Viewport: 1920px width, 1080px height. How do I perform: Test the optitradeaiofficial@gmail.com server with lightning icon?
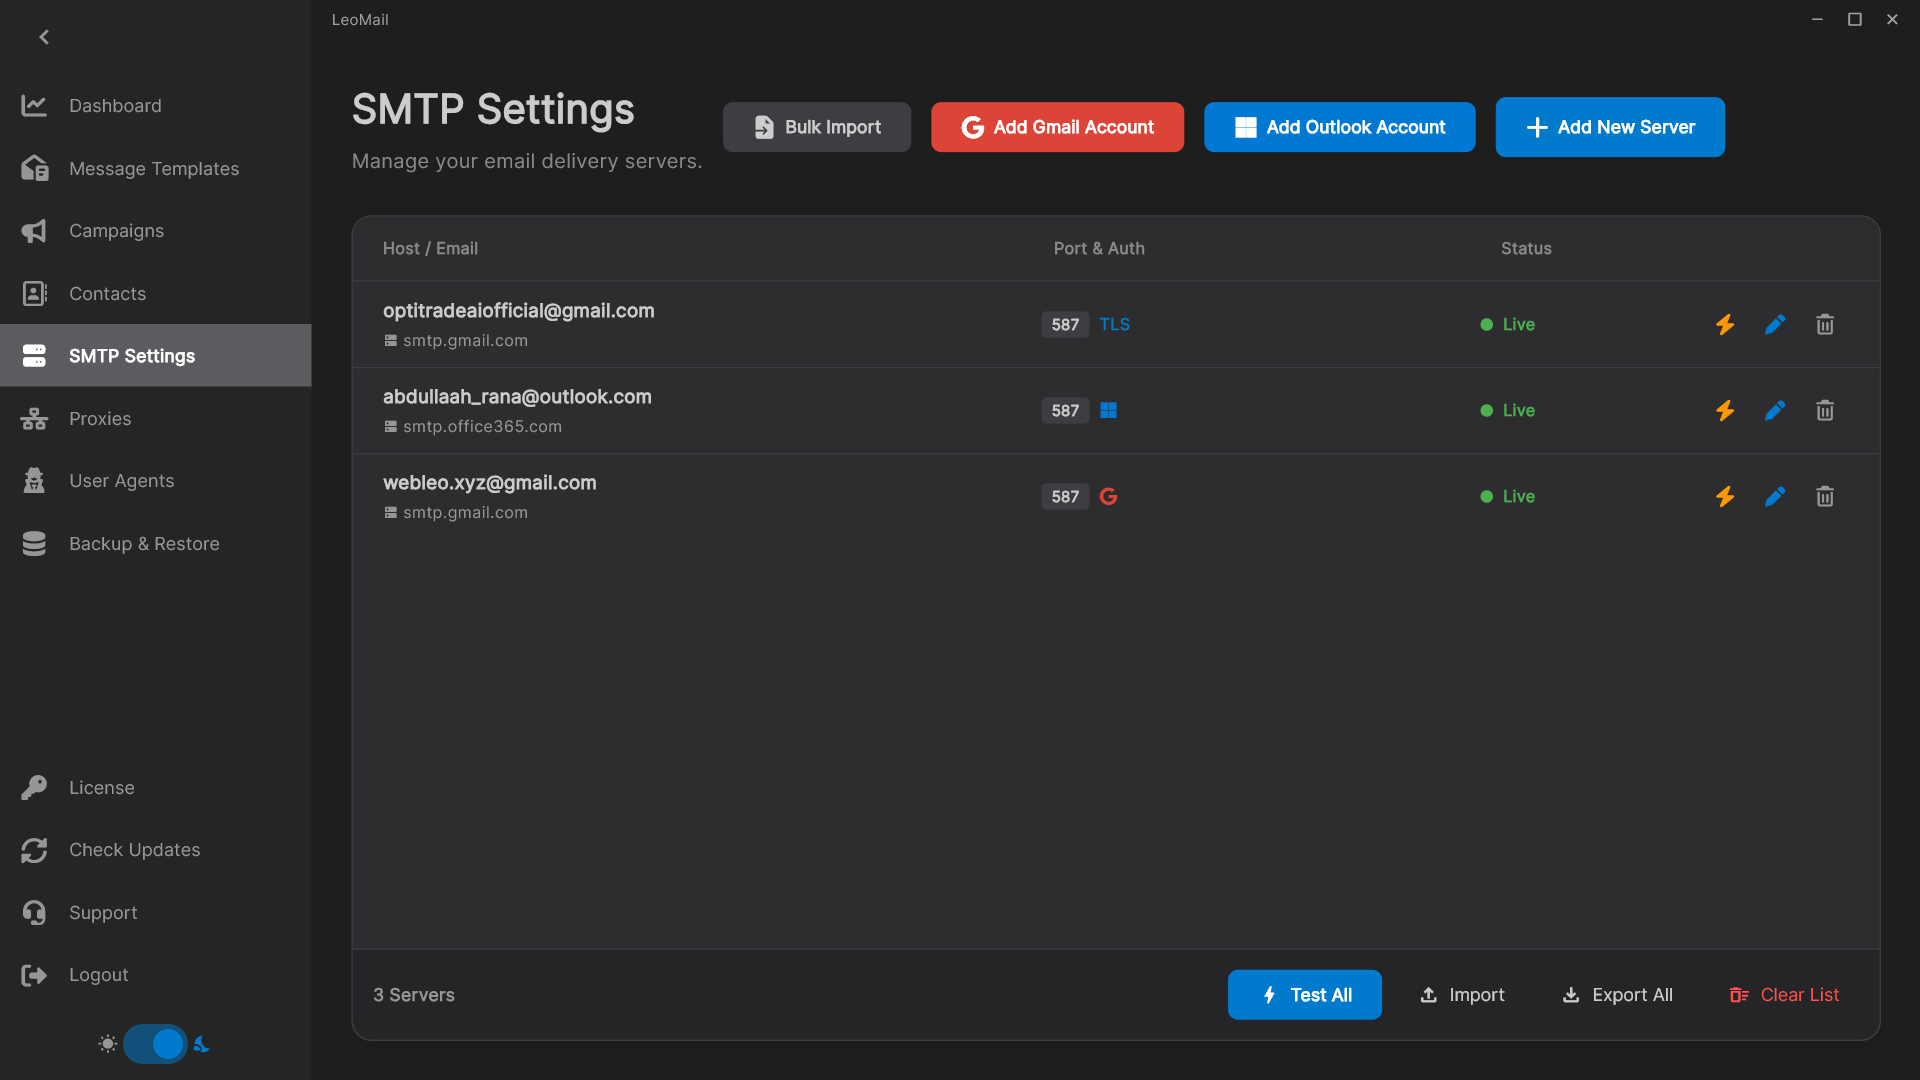click(x=1725, y=325)
